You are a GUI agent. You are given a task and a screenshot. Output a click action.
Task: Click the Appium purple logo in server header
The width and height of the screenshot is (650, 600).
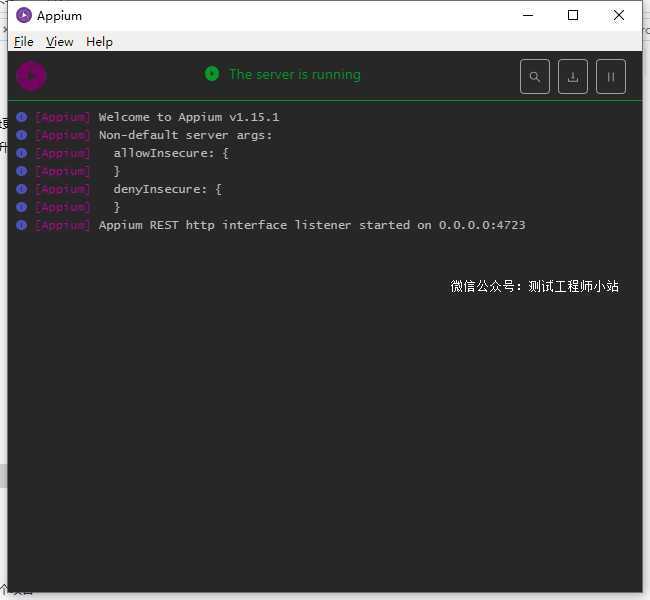(31, 76)
